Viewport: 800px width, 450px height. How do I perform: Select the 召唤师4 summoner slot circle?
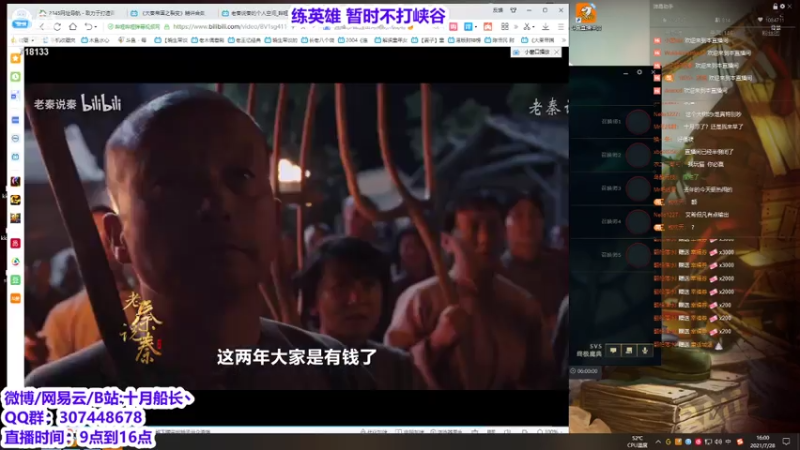638,221
